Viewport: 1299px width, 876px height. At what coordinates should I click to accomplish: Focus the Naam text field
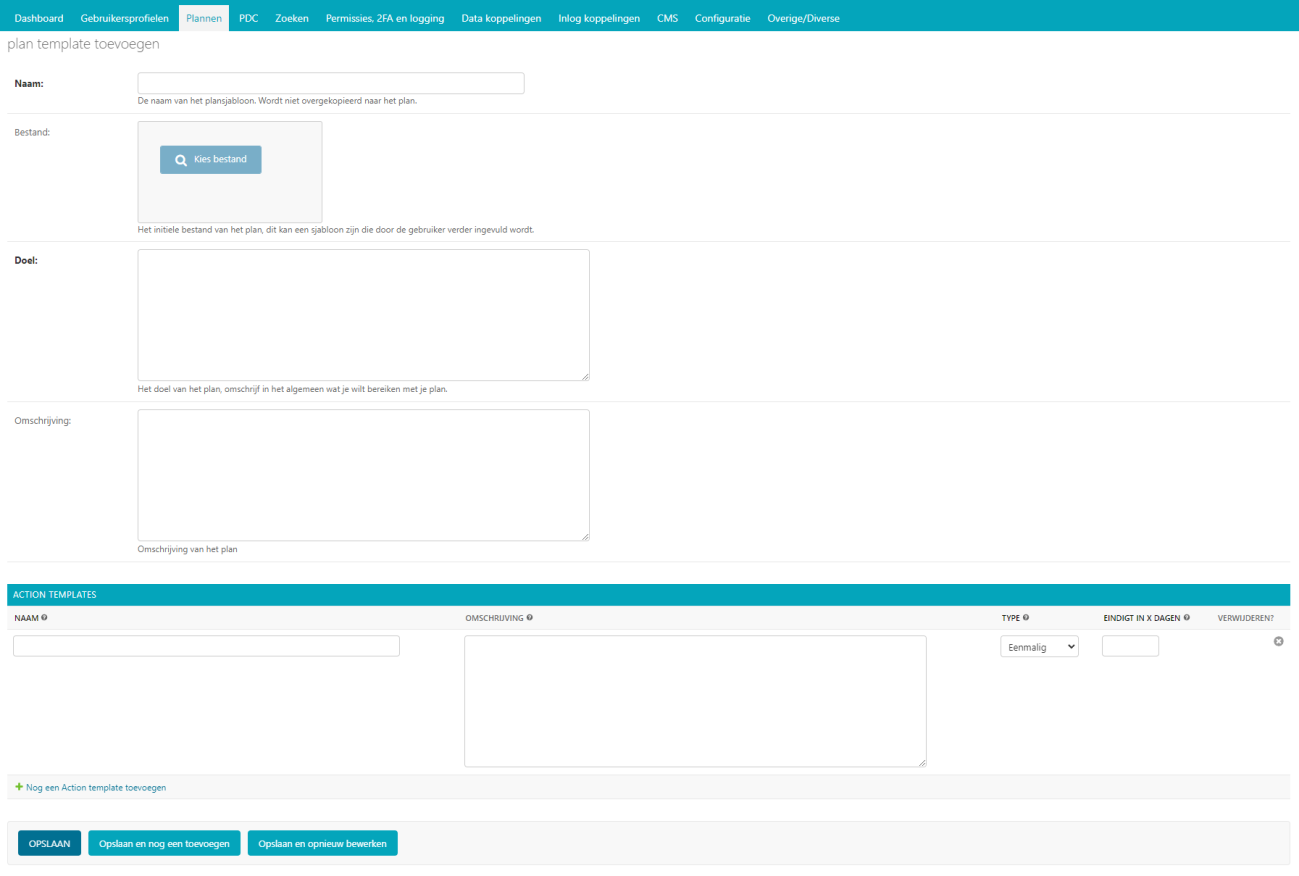pos(331,83)
